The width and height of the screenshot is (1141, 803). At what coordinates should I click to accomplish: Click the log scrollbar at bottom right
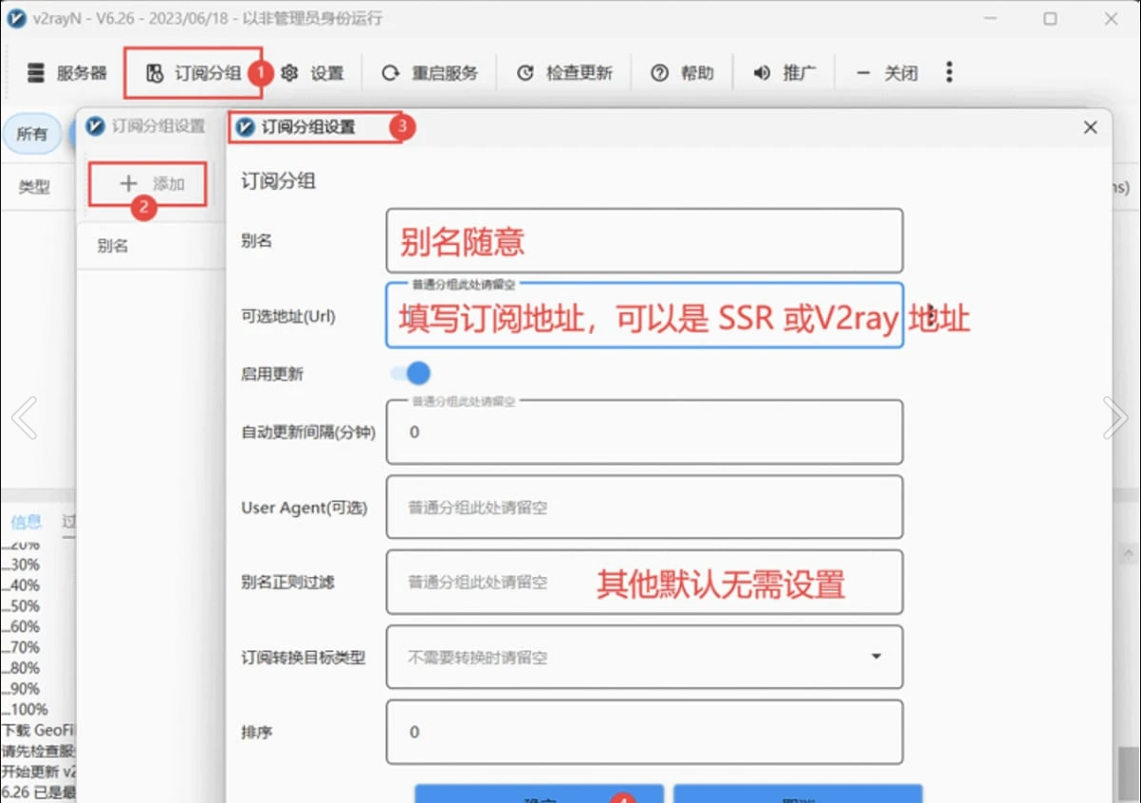click(x=1128, y=774)
